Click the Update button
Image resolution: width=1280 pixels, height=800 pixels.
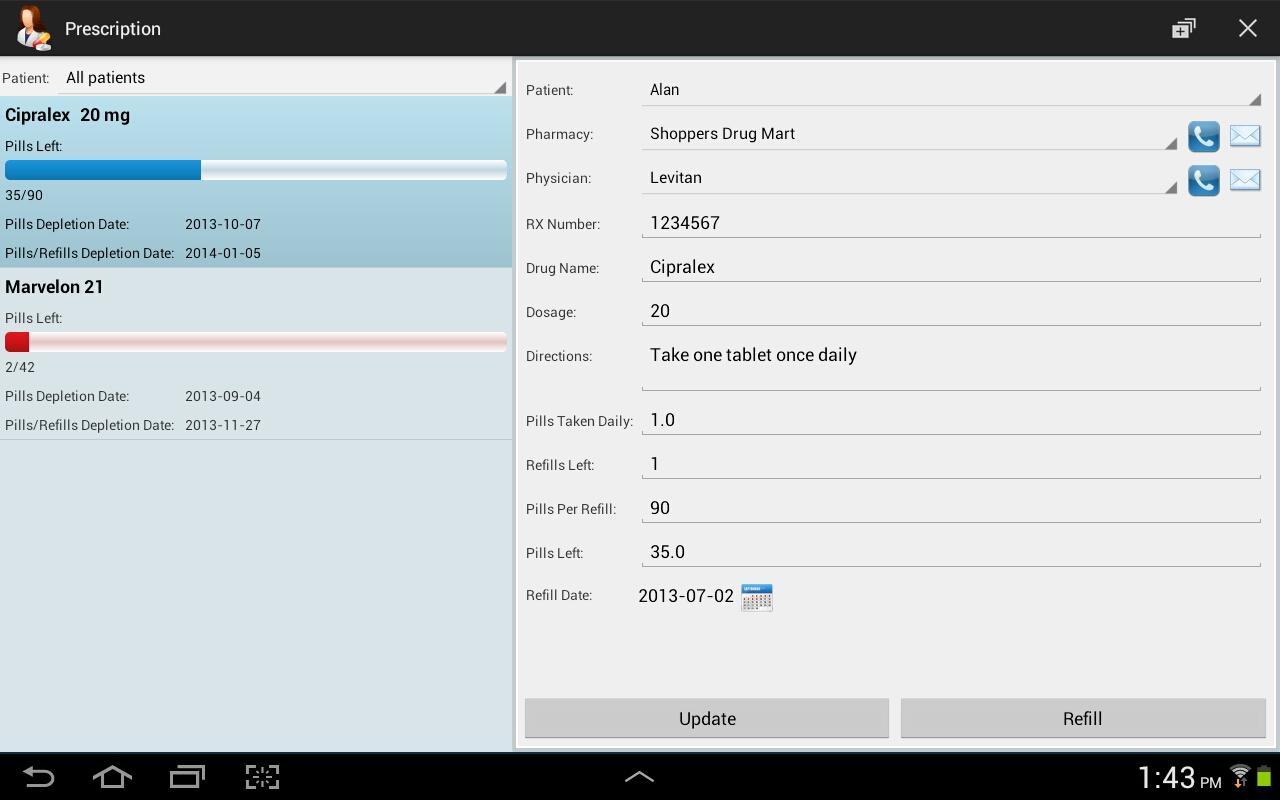pos(707,719)
